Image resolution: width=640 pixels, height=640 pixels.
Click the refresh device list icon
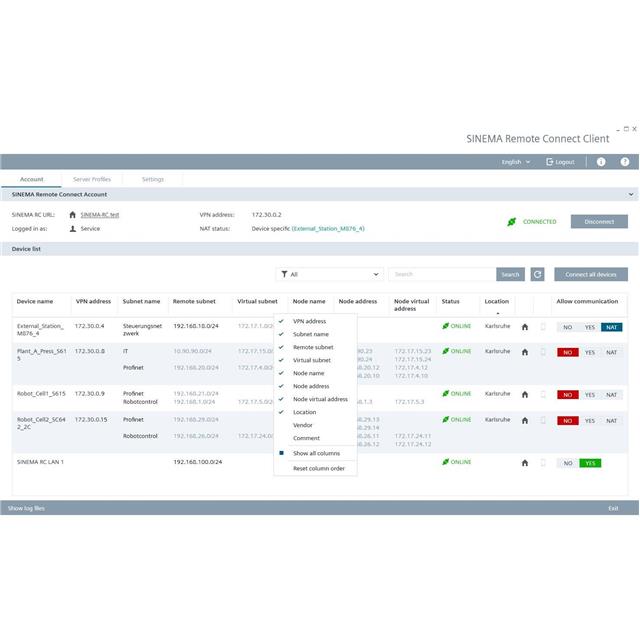(x=537, y=274)
